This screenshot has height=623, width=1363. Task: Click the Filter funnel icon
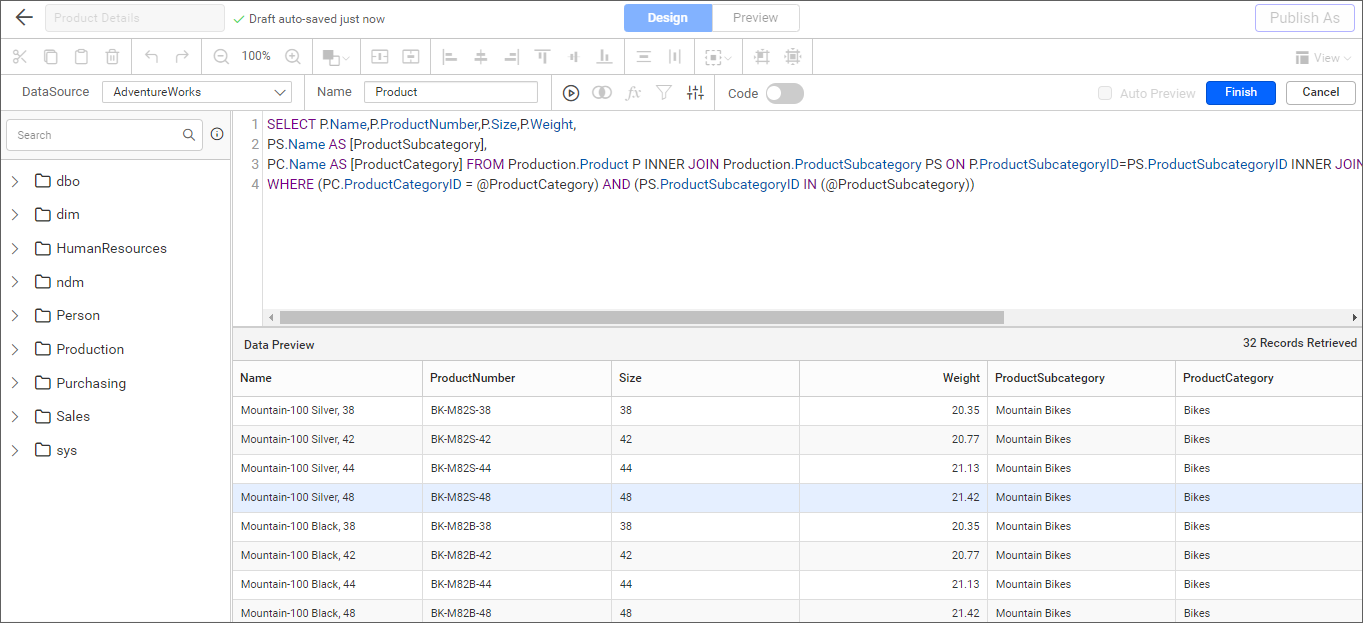point(664,93)
